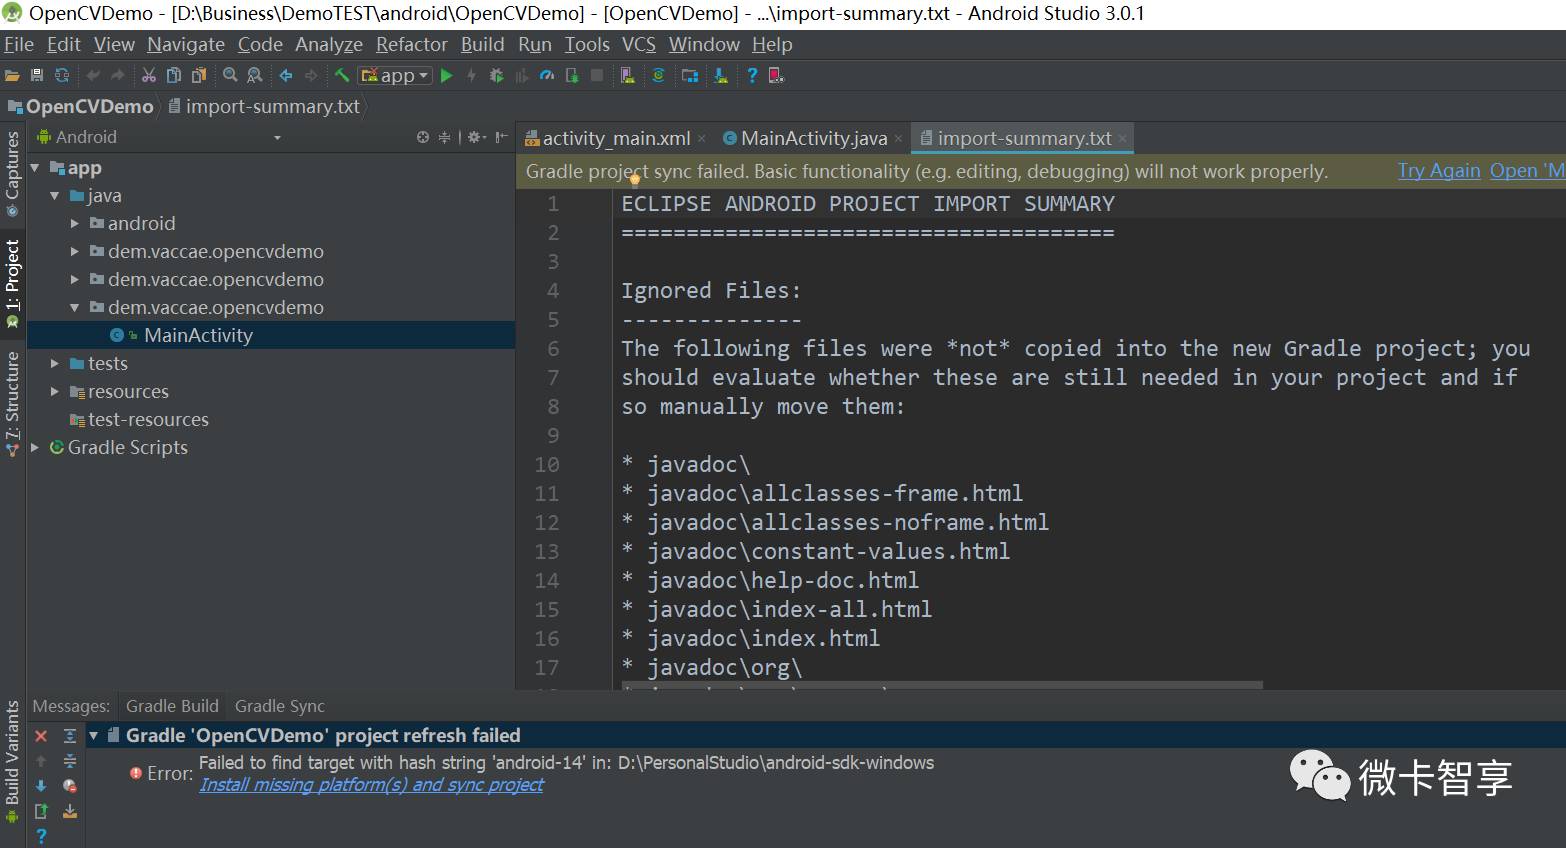The image size is (1566, 848).
Task: Click the Synchronize toolbar icon
Action: point(62,75)
